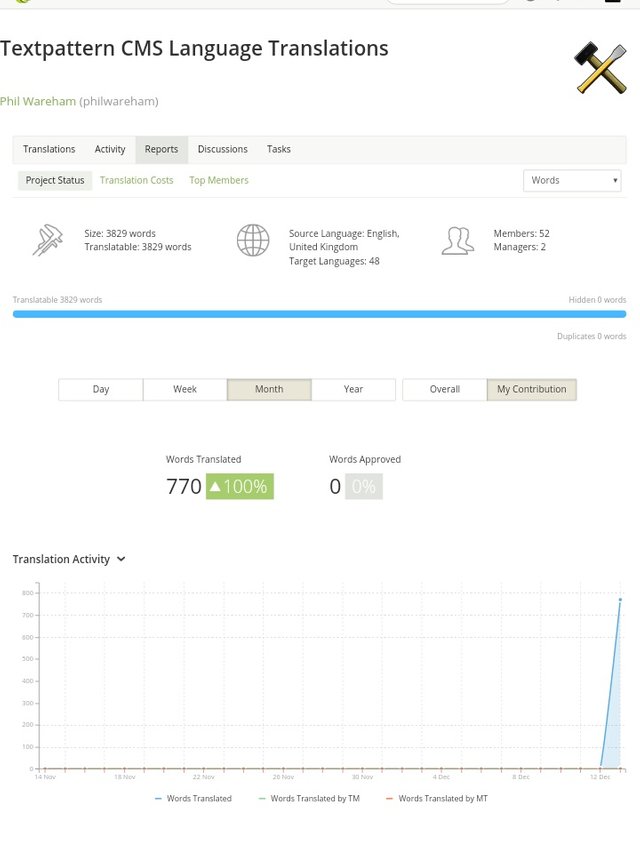Click the 'Duplicates 0 words' label
Image resolution: width=640 pixels, height=857 pixels.
[x=591, y=336]
